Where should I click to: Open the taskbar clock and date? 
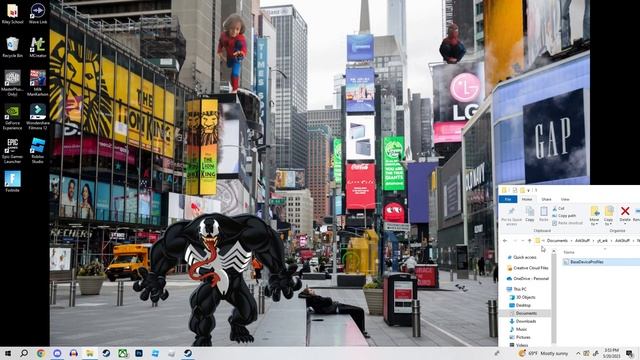(x=611, y=353)
